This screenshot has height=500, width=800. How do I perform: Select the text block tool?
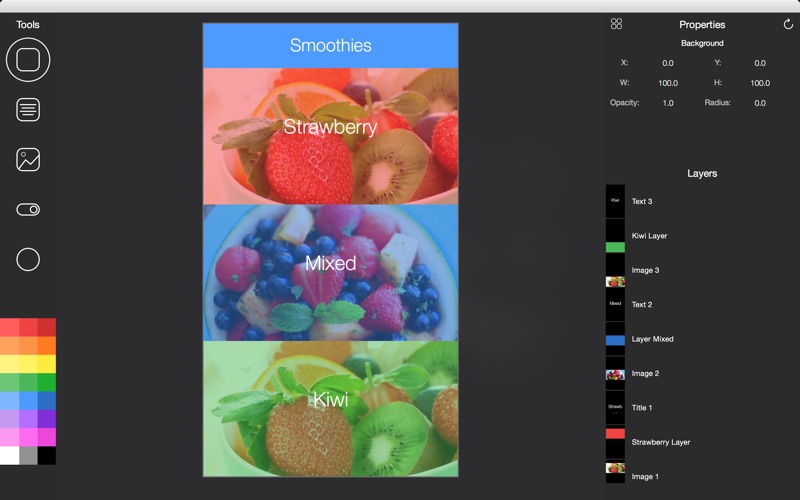28,110
